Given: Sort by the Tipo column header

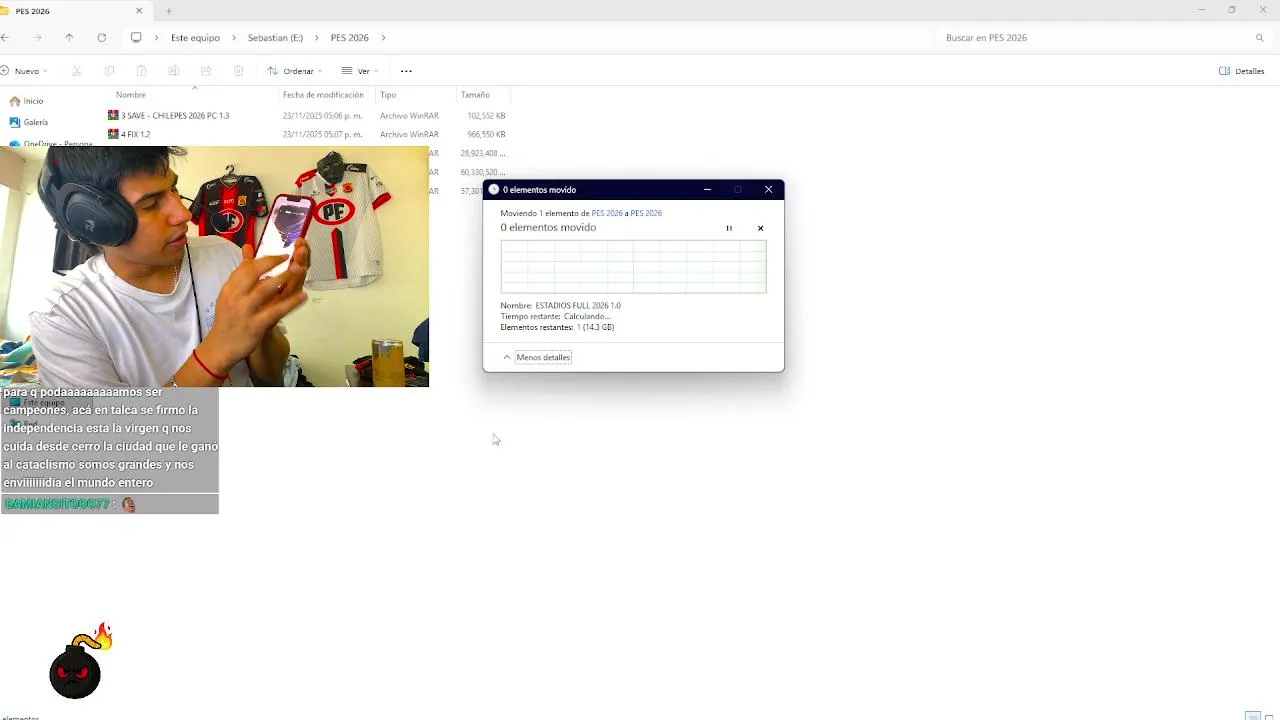Looking at the screenshot, I should 388,95.
